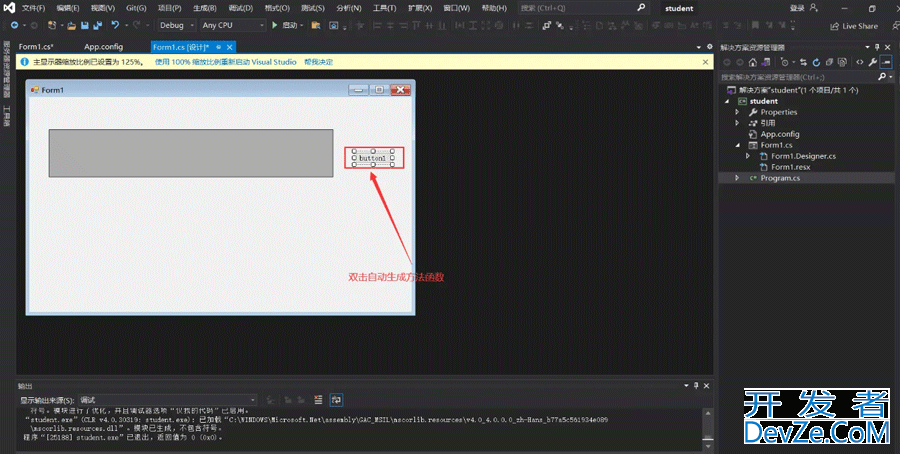
Task: Dismiss the yellow scaling notification bar
Action: 705,62
